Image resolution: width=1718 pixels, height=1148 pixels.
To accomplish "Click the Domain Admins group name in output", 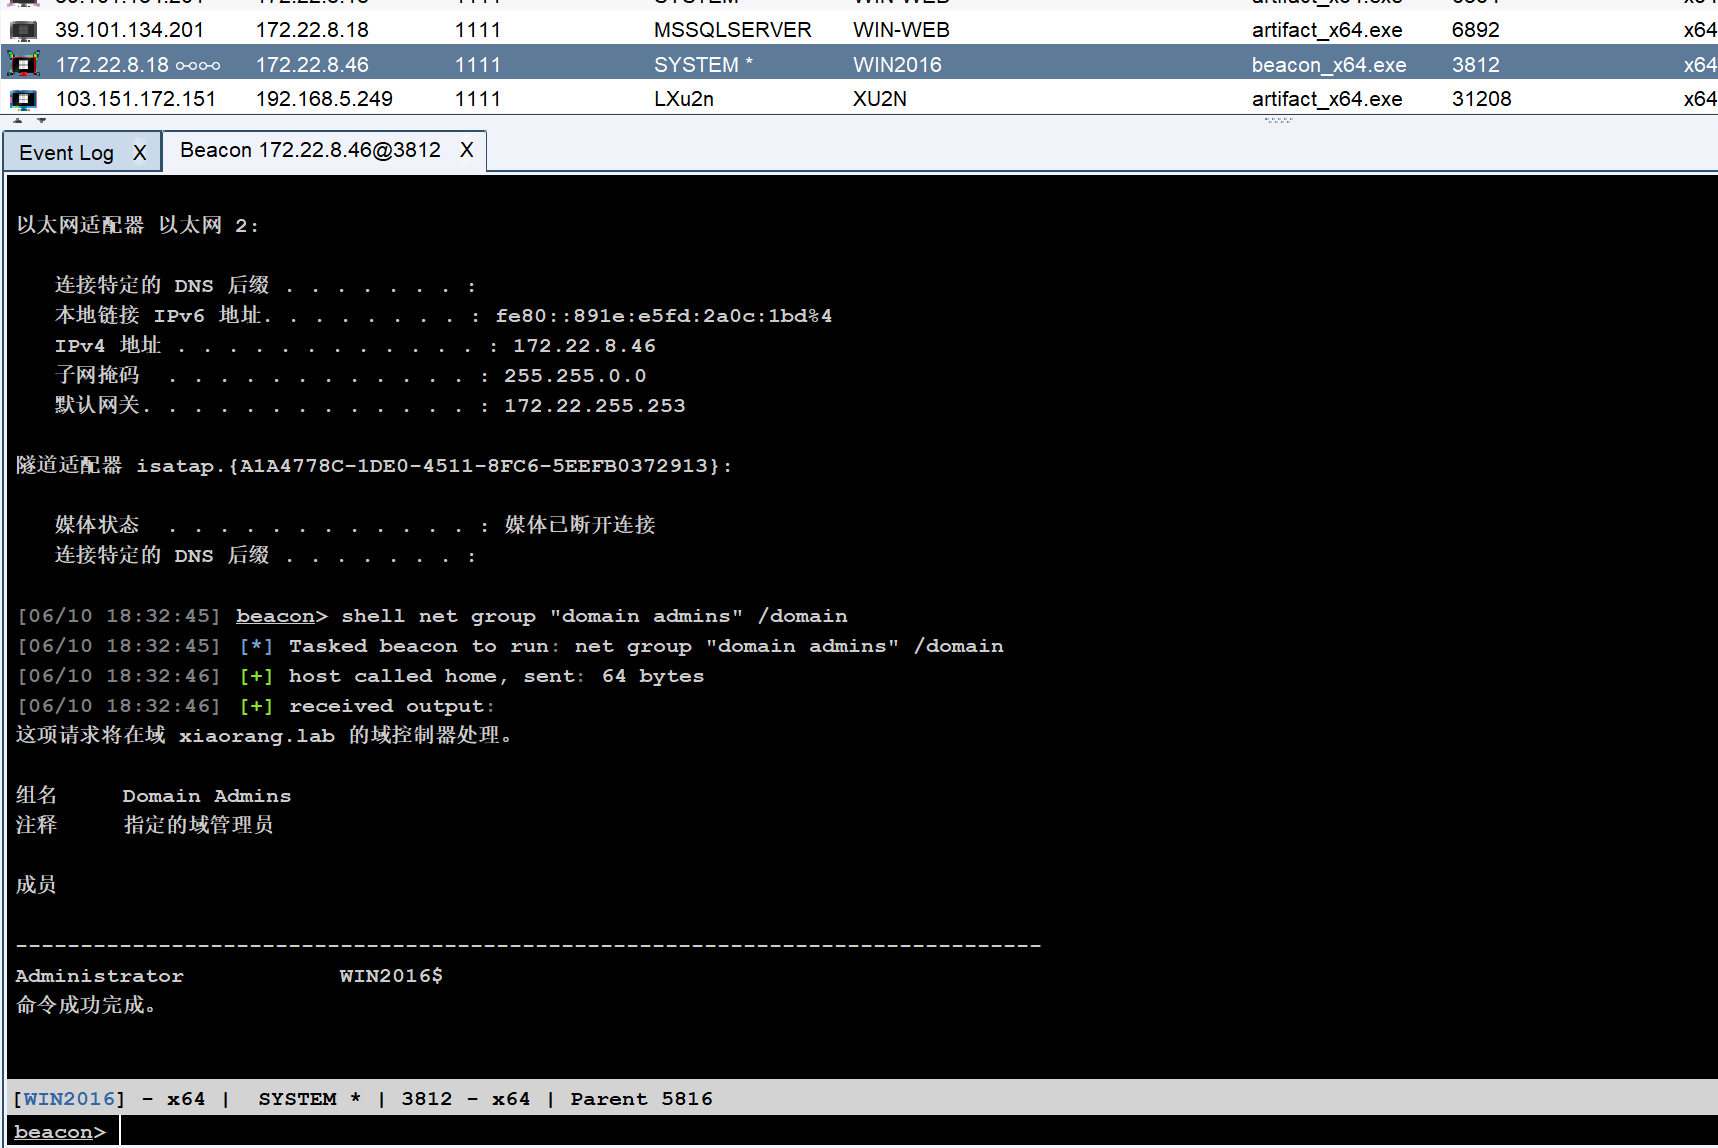I will pos(206,796).
